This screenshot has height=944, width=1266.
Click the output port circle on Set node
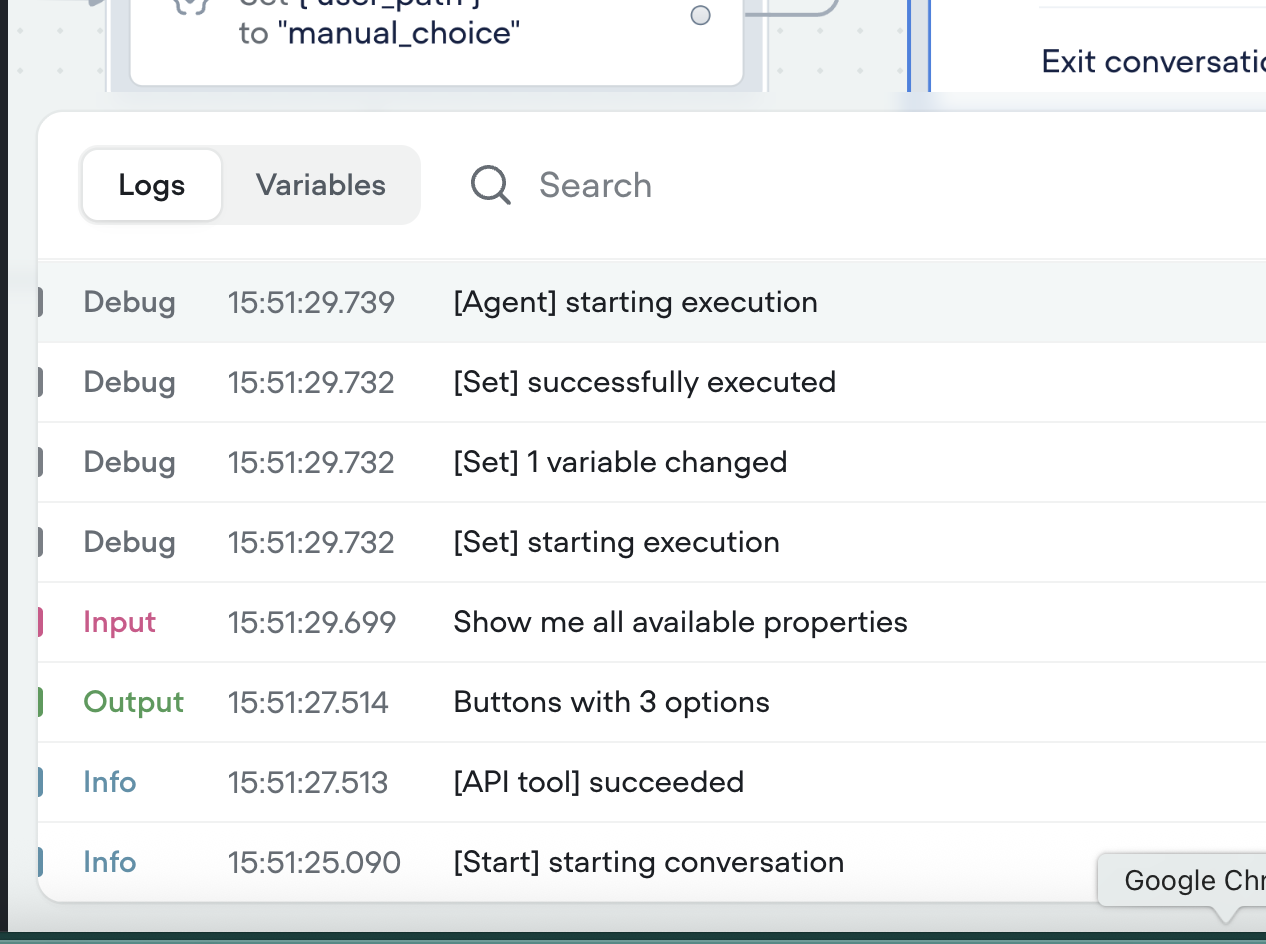[x=700, y=15]
